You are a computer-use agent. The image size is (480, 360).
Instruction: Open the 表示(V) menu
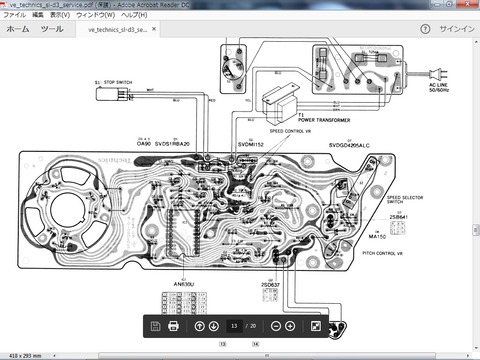pyautogui.click(x=60, y=15)
